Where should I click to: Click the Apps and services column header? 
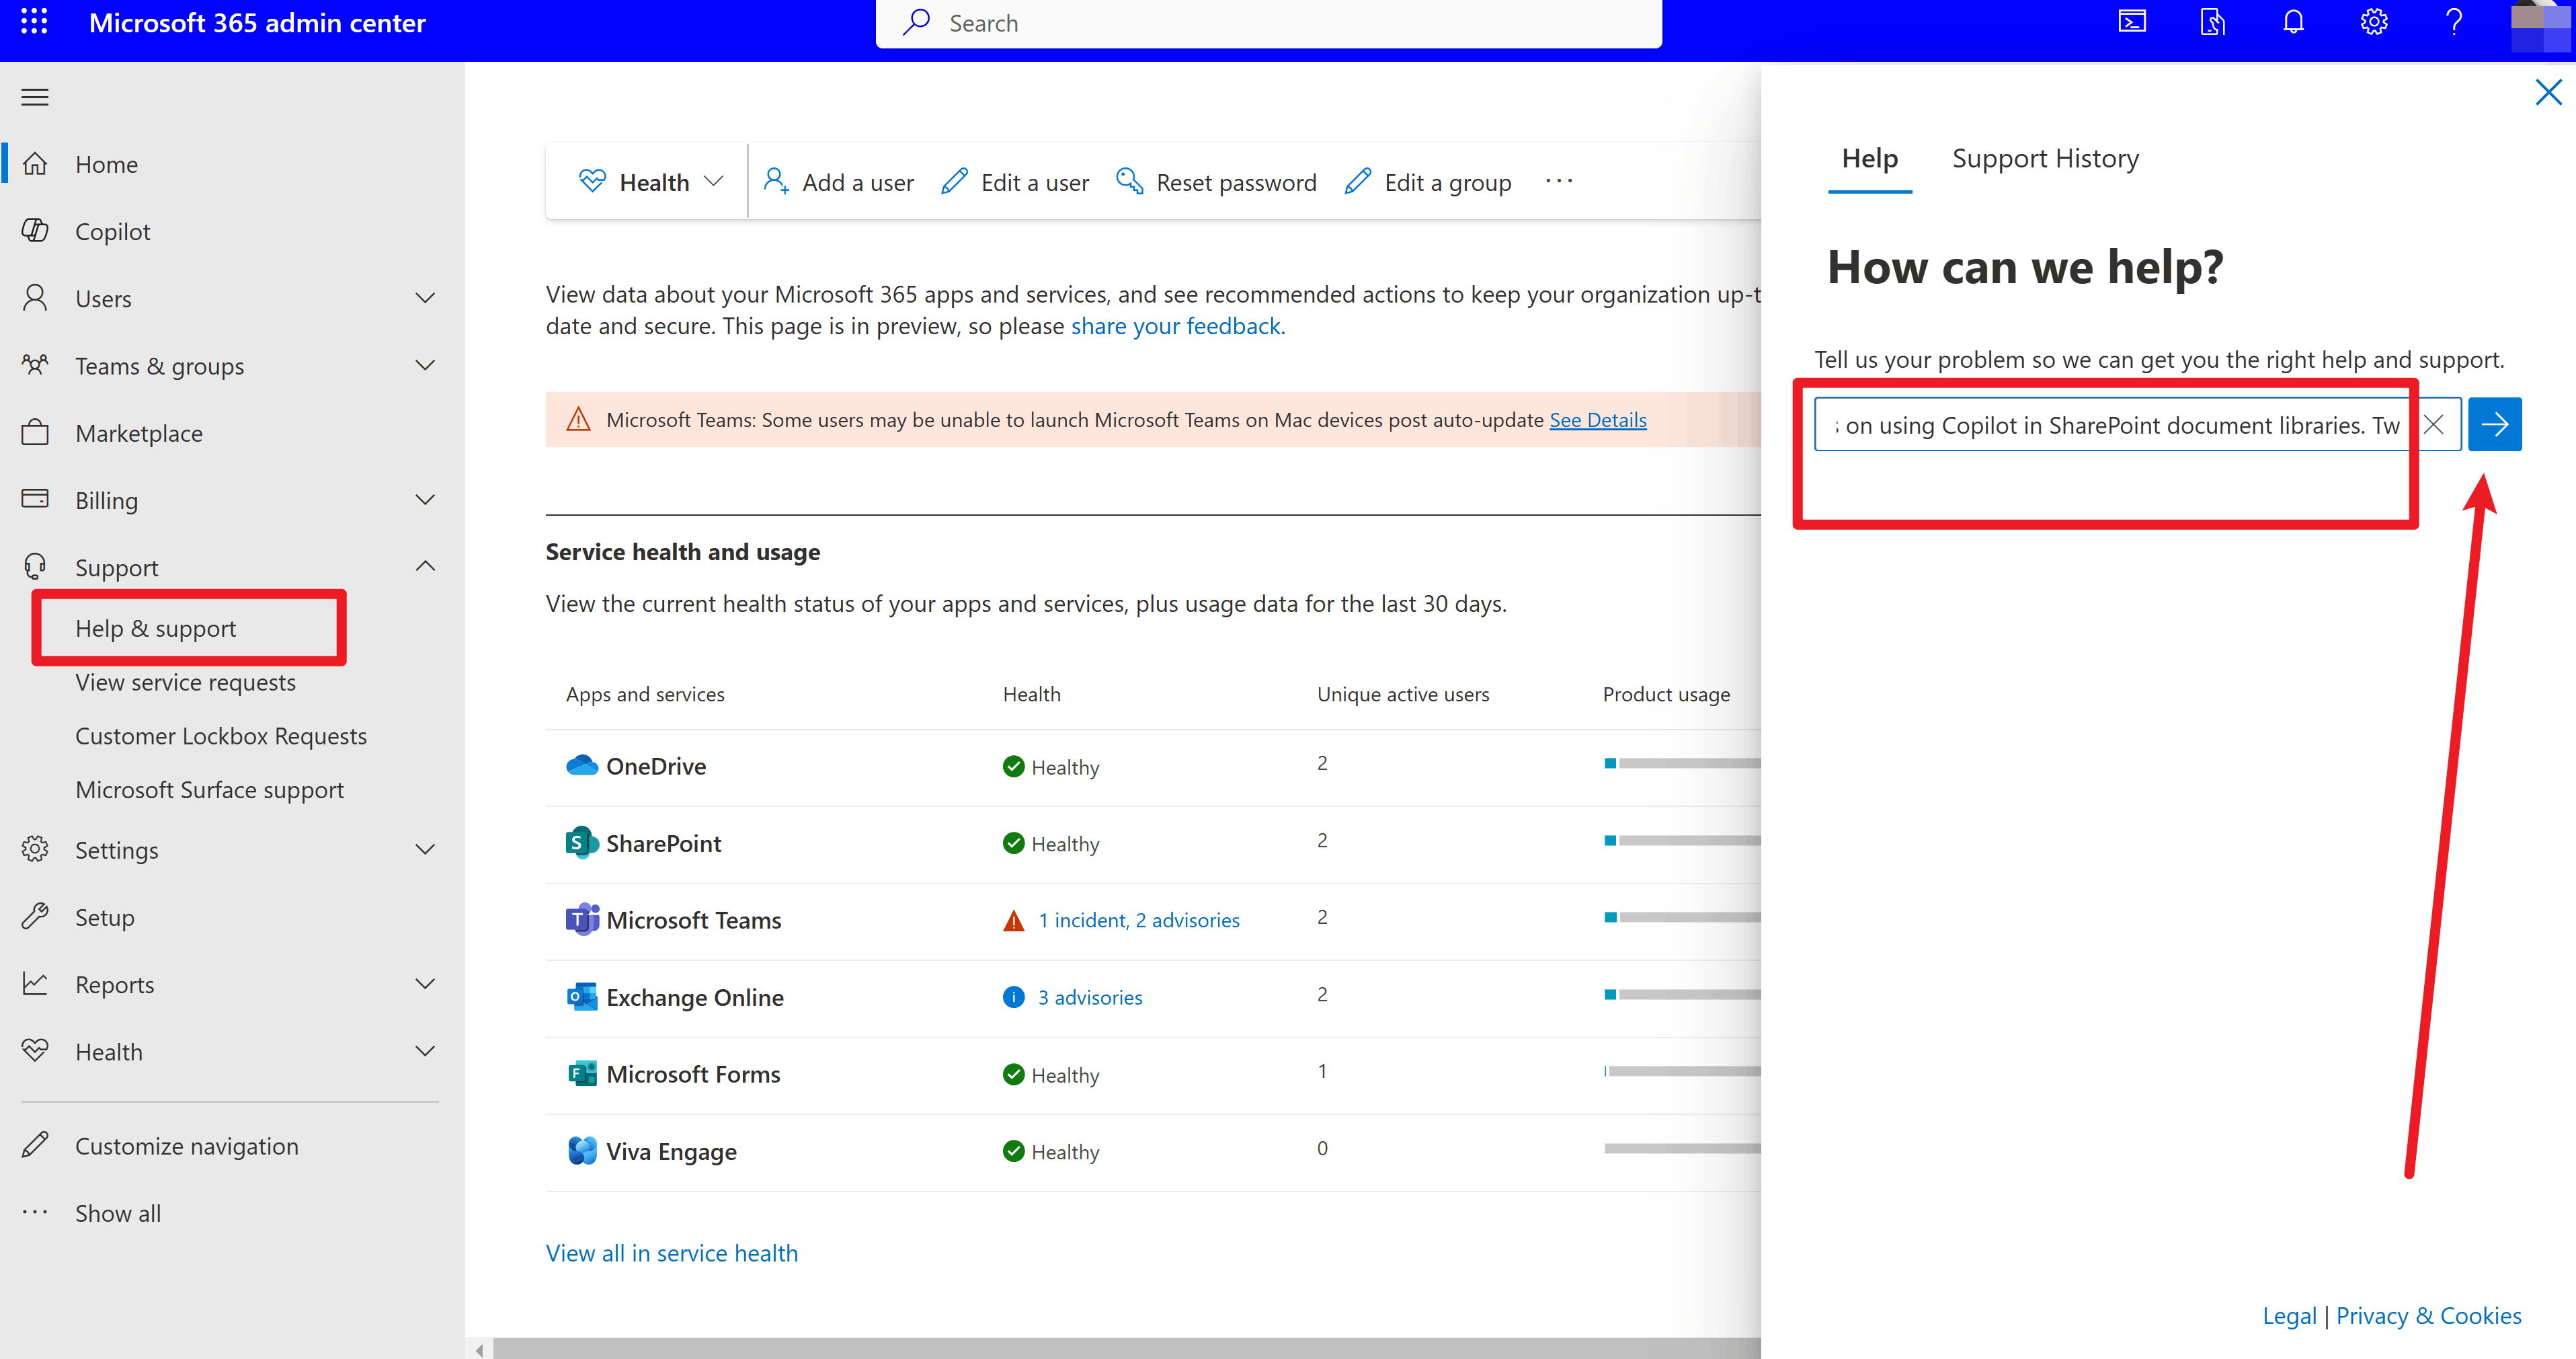click(645, 694)
